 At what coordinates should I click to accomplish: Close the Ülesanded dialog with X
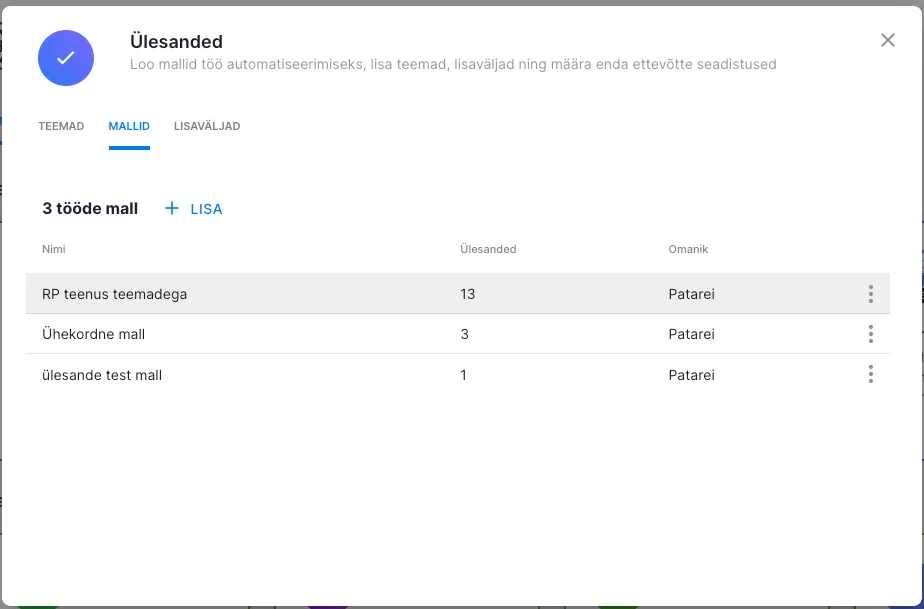tap(887, 40)
